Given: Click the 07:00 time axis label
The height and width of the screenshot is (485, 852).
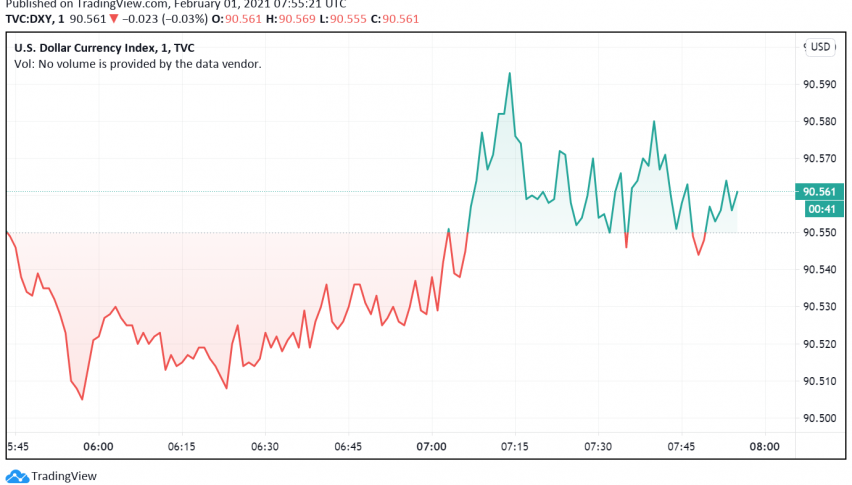Looking at the screenshot, I should coord(431,447).
